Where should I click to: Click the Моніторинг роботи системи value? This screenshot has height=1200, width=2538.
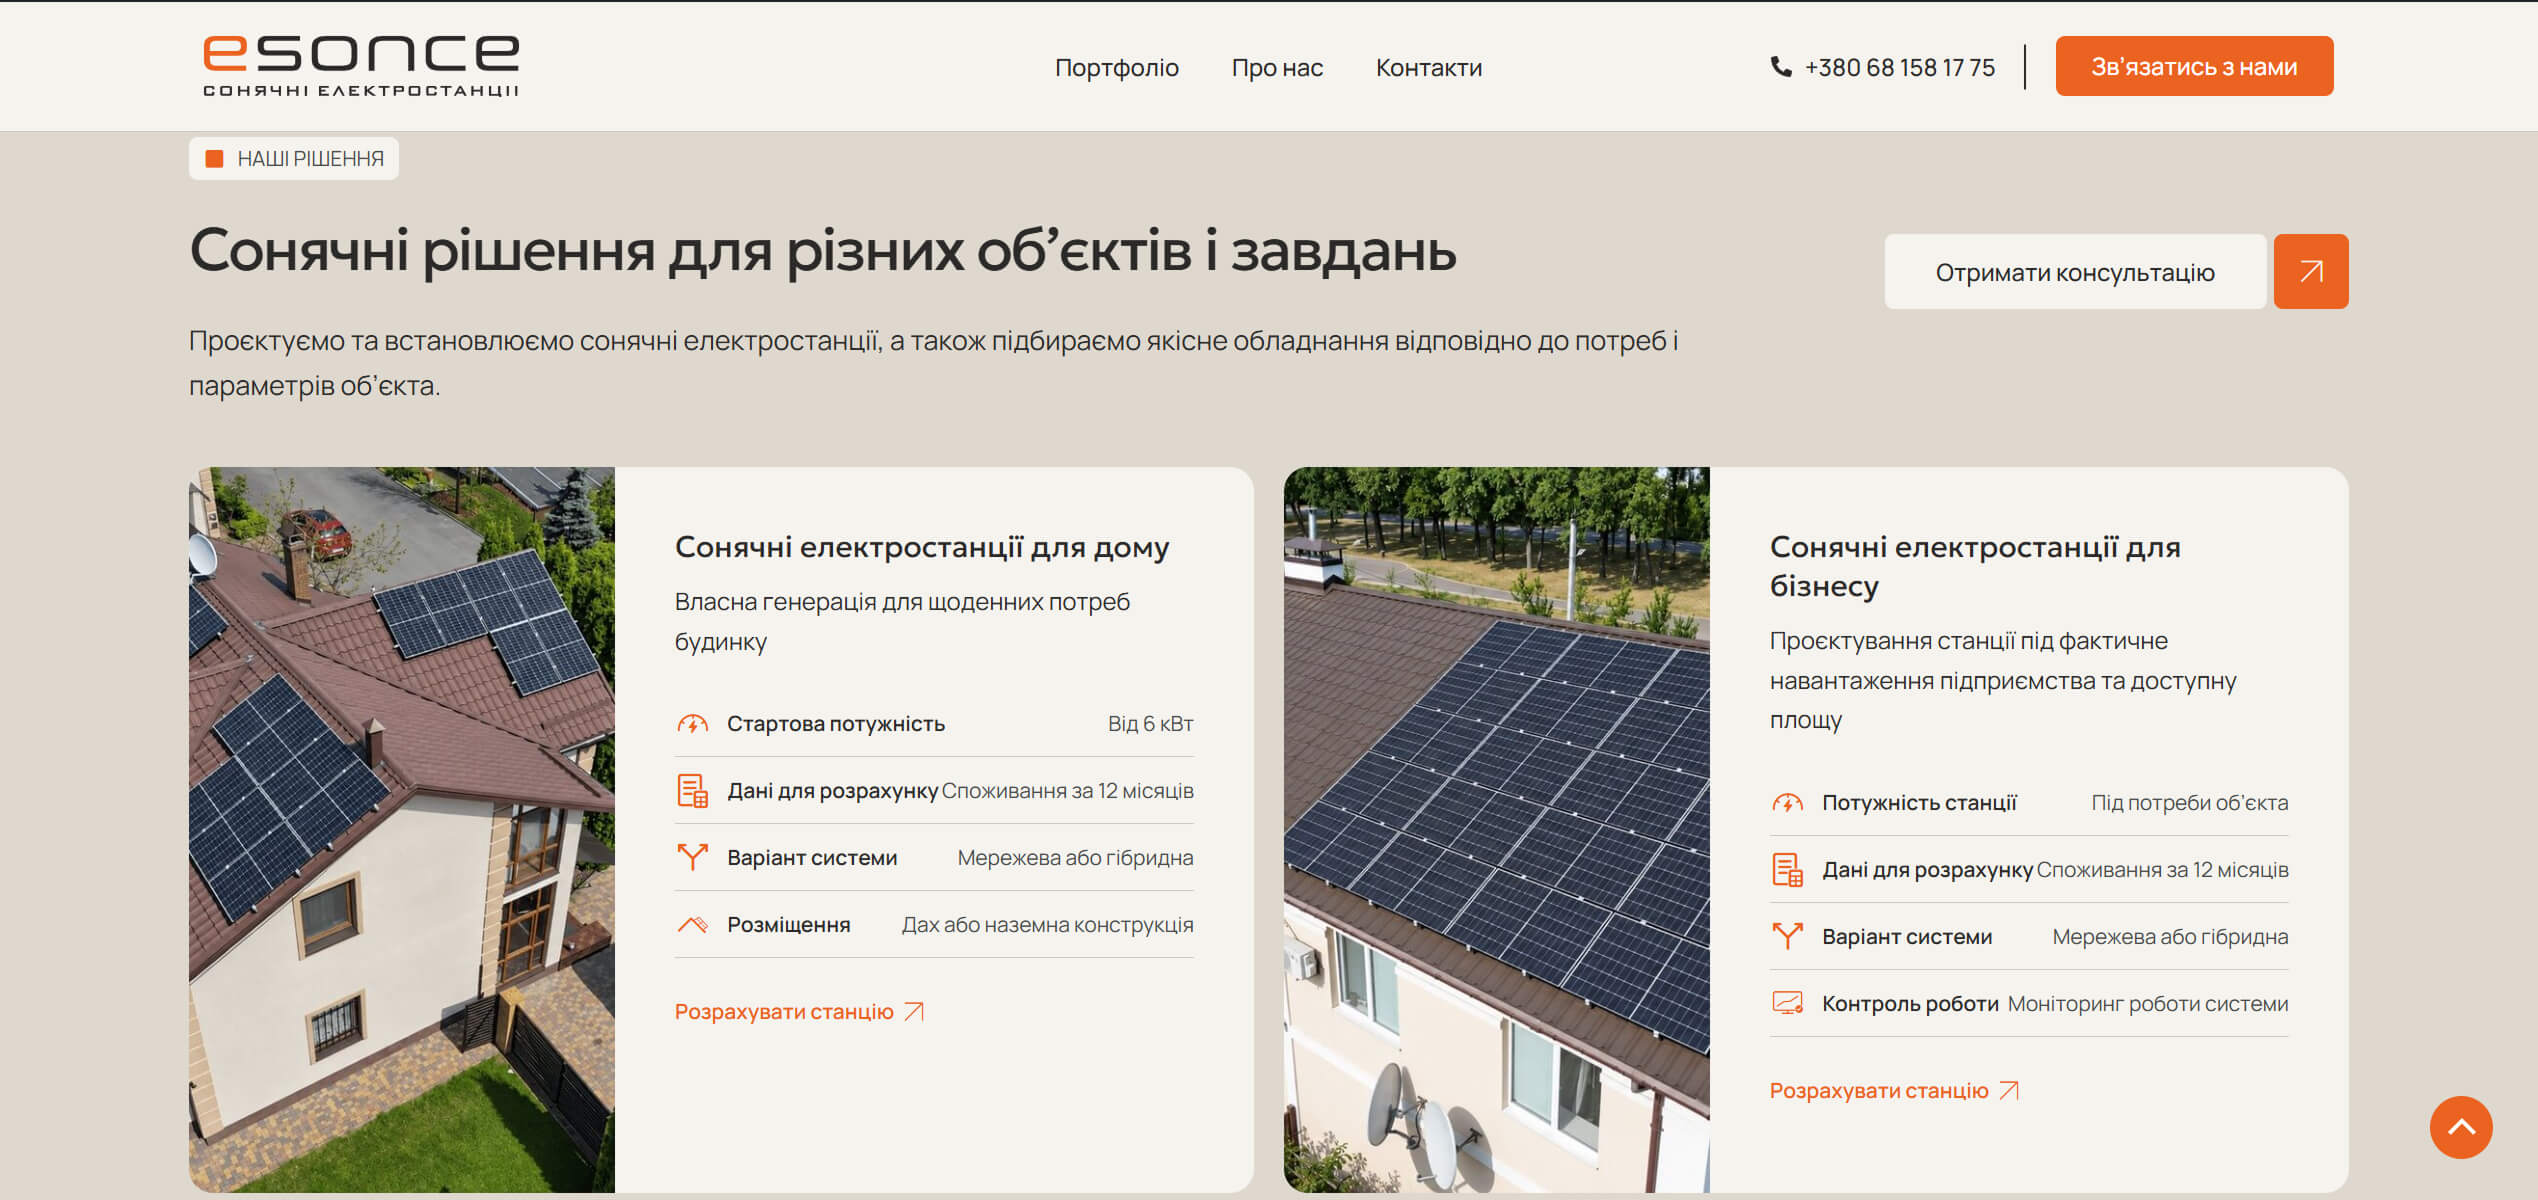tap(2148, 1003)
